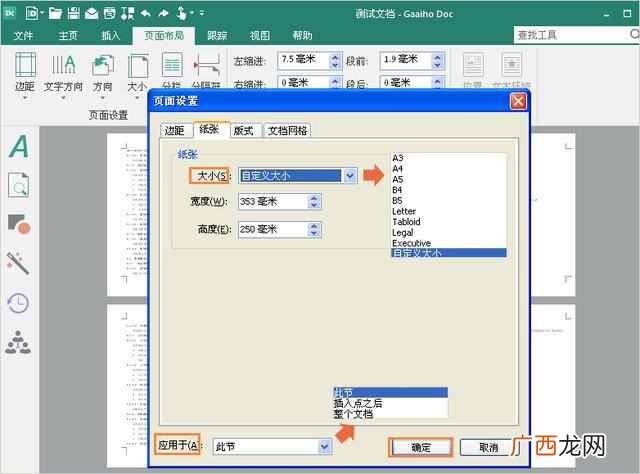Click the 段前 field showing 1.9 毫米

click(412, 61)
